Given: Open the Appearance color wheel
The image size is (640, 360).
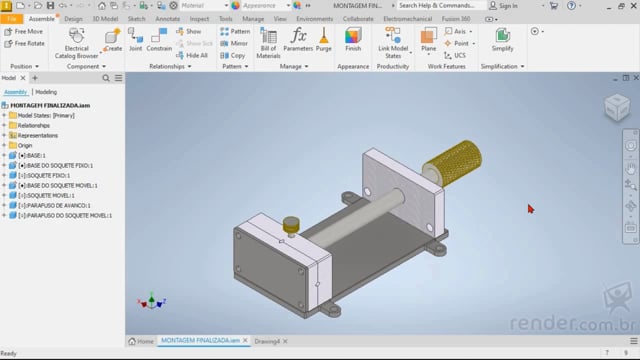Looking at the screenshot, I should point(236,6).
